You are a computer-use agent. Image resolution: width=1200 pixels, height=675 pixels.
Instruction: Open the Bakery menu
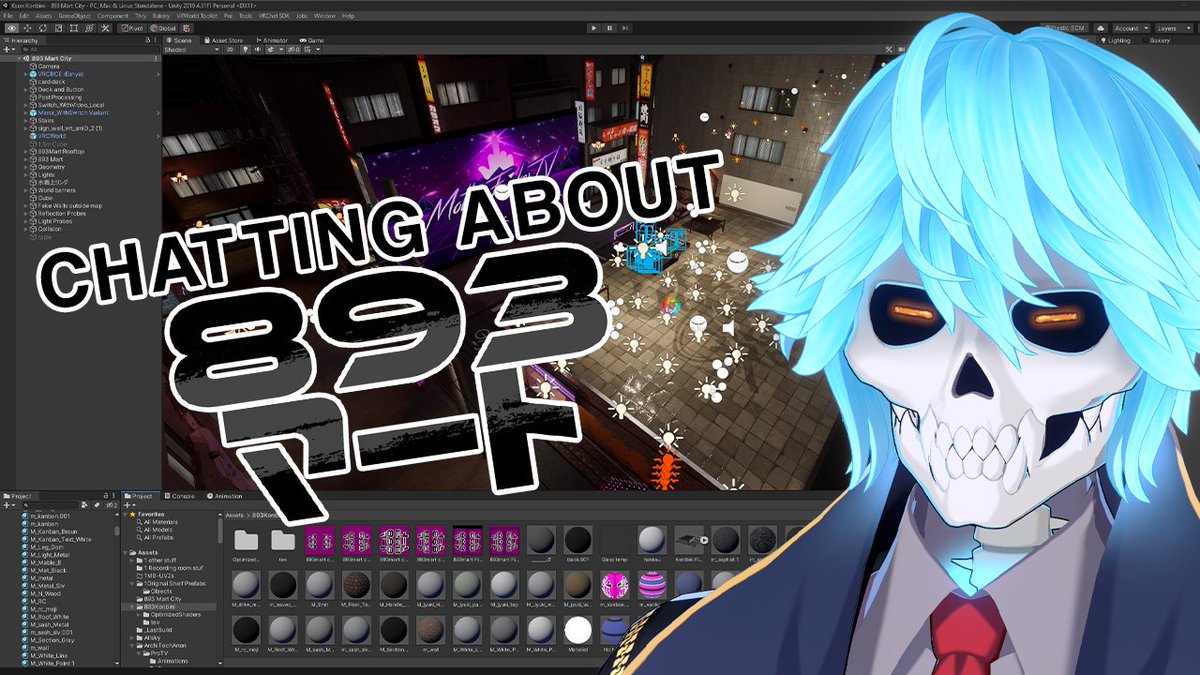160,16
